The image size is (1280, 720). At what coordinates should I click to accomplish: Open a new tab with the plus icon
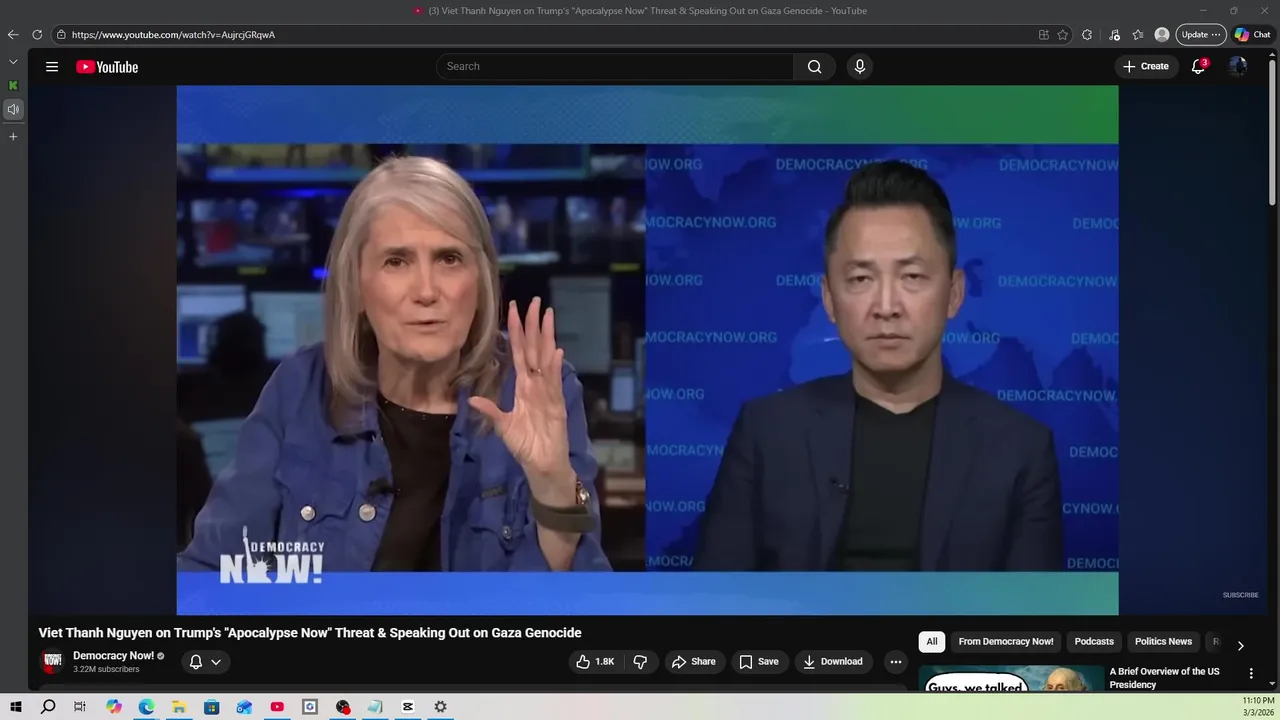(13, 136)
